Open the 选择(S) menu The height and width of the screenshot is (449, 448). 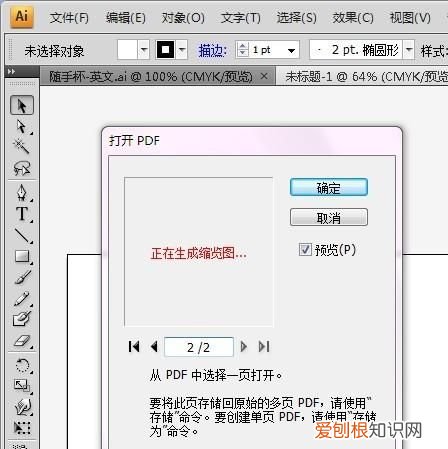pos(297,17)
